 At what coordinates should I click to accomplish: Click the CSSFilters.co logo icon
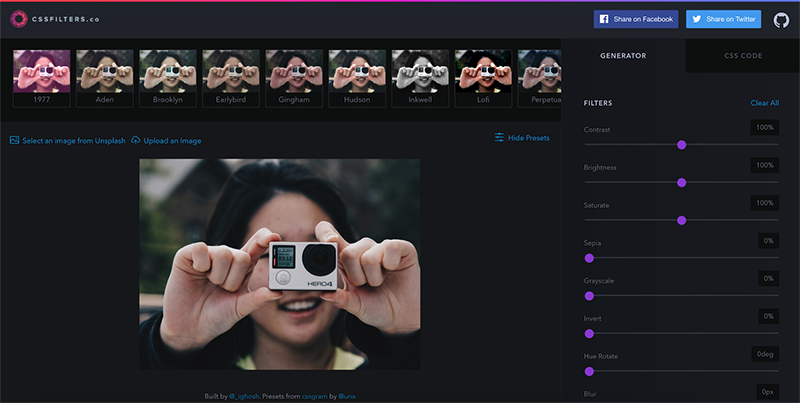tap(19, 19)
